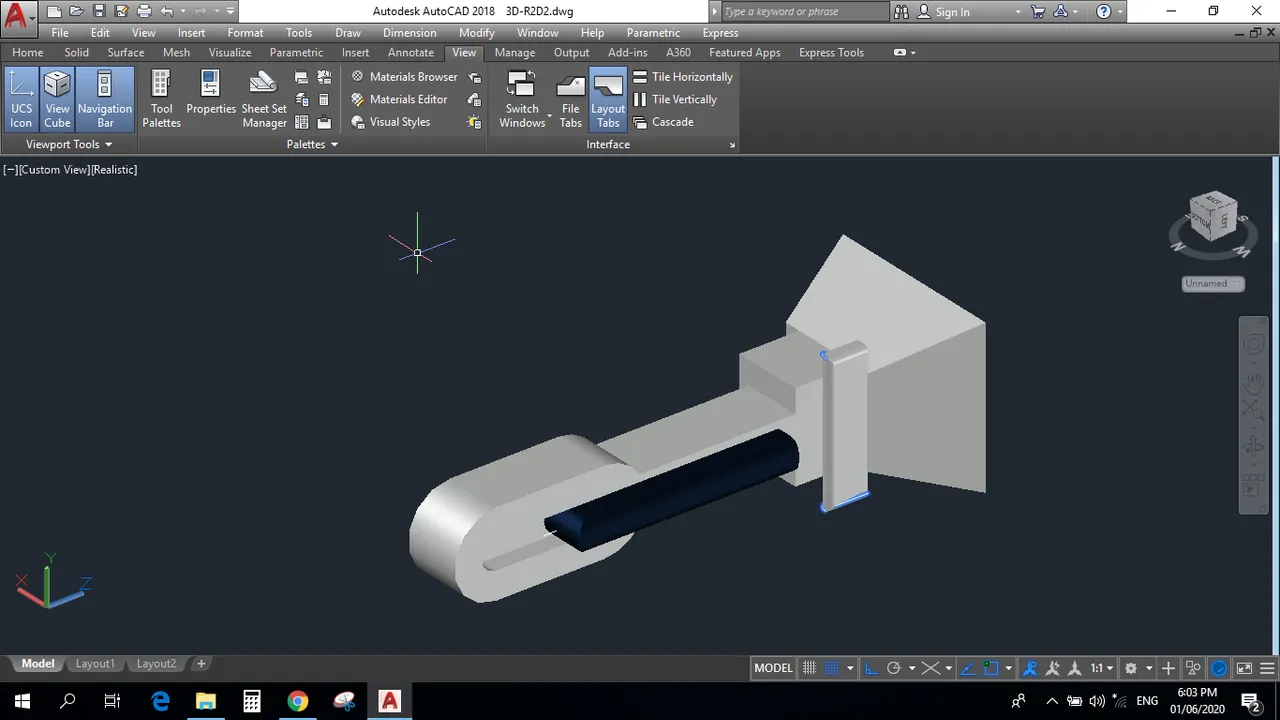Open the Sheet Set Manager
This screenshot has width=1280, height=720.
coord(264,99)
